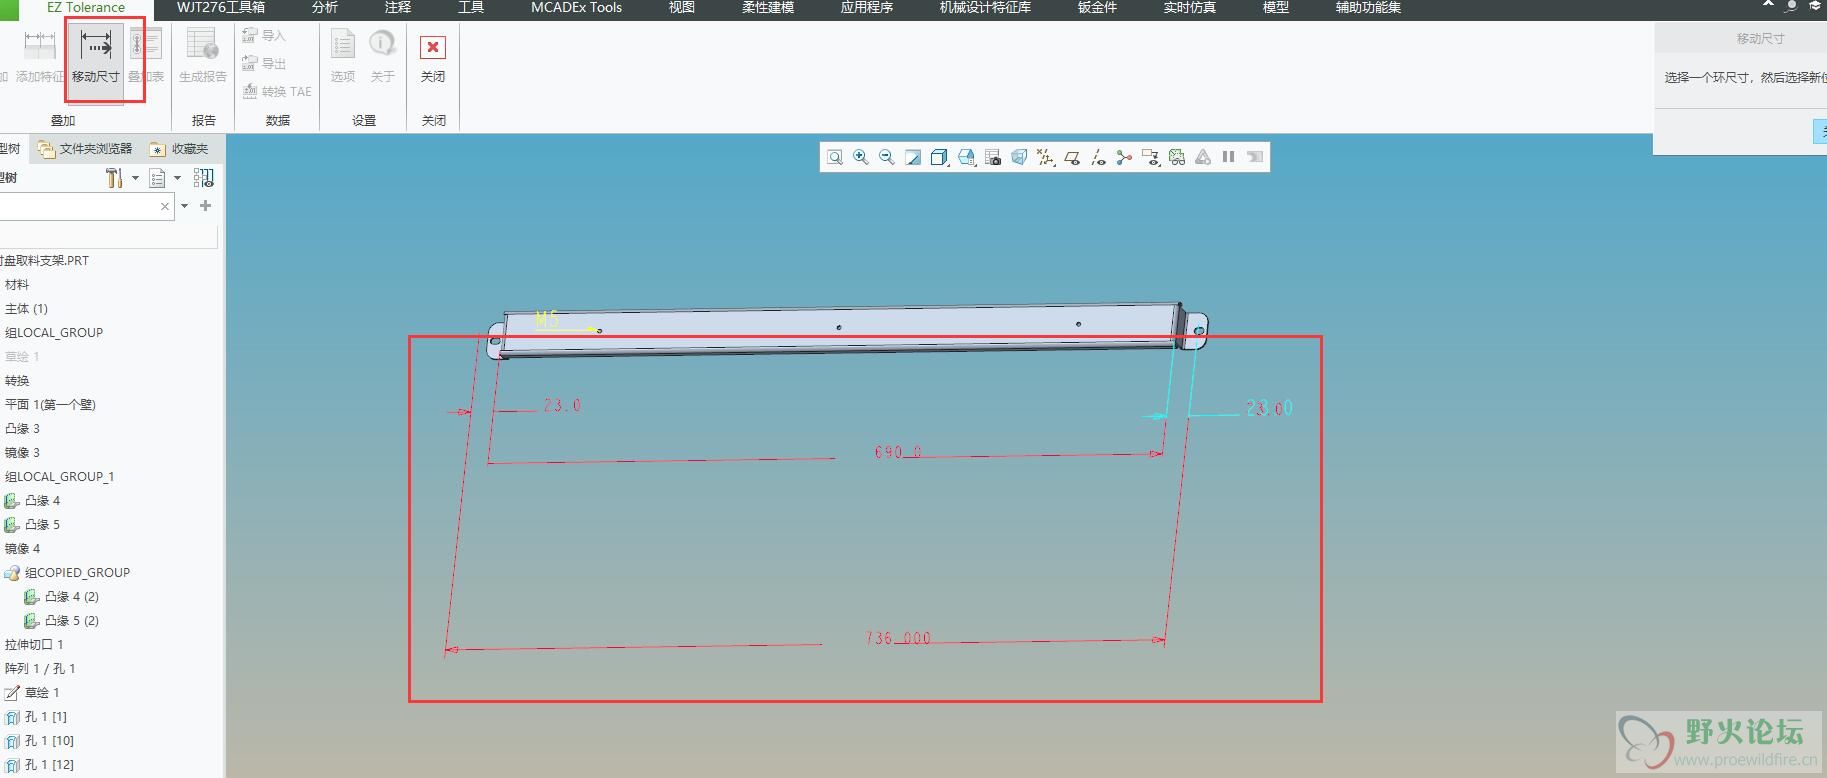Screen dimensions: 1827x778
Task: Click the pause icon in graphics toolbar
Action: tap(1229, 157)
